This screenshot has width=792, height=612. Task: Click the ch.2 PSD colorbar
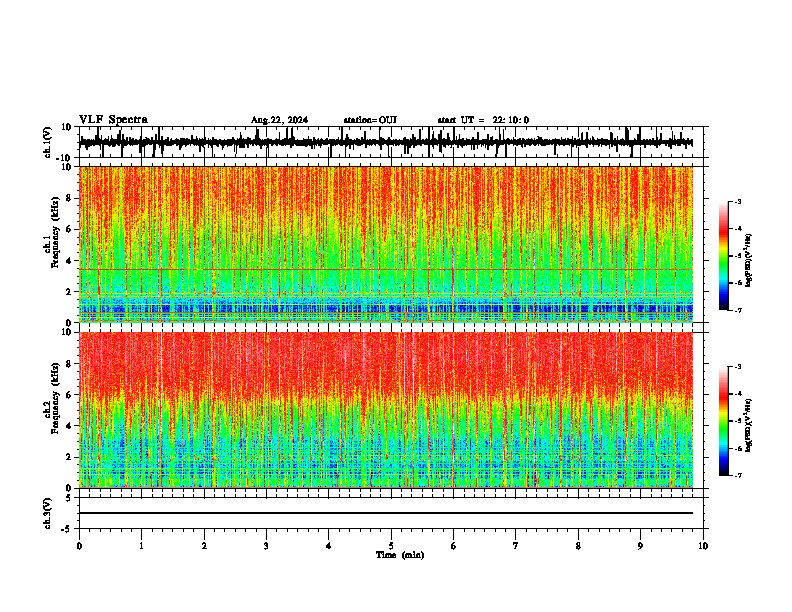point(724,421)
